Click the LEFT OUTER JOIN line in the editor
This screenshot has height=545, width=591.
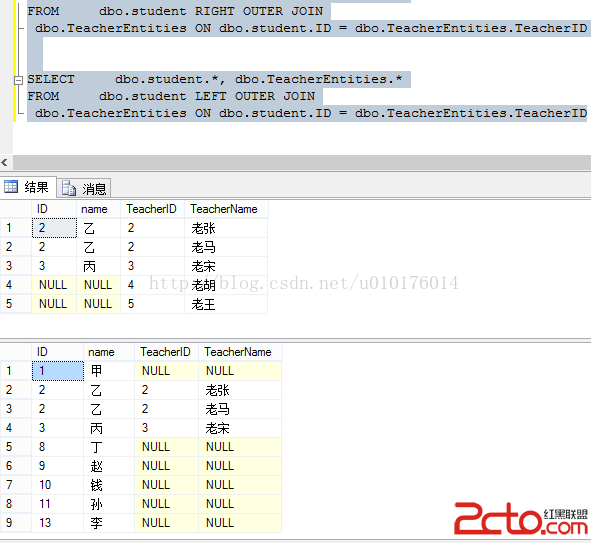click(x=171, y=96)
